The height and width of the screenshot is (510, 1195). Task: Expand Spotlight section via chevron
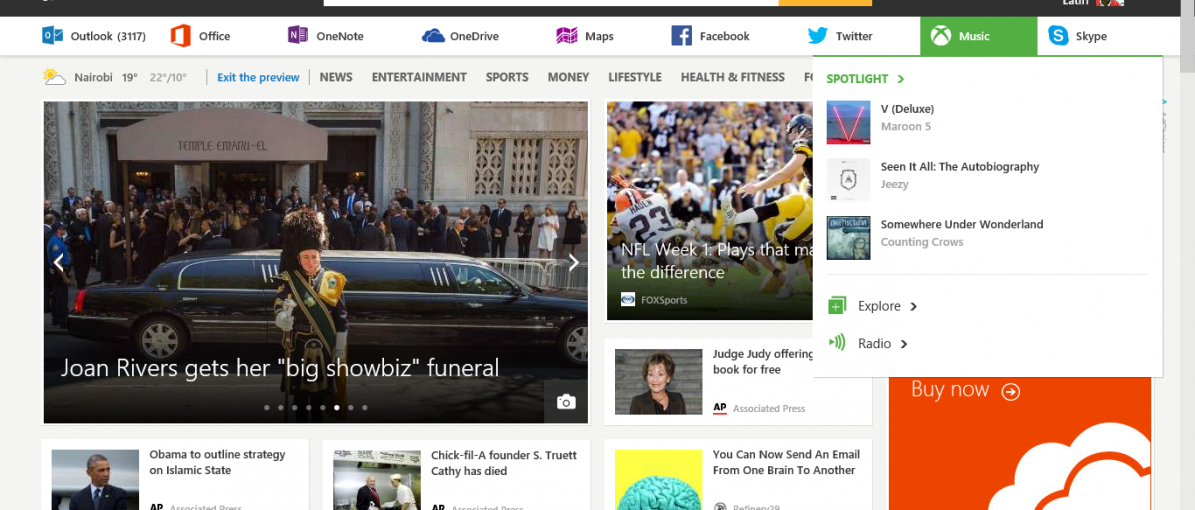click(x=901, y=79)
